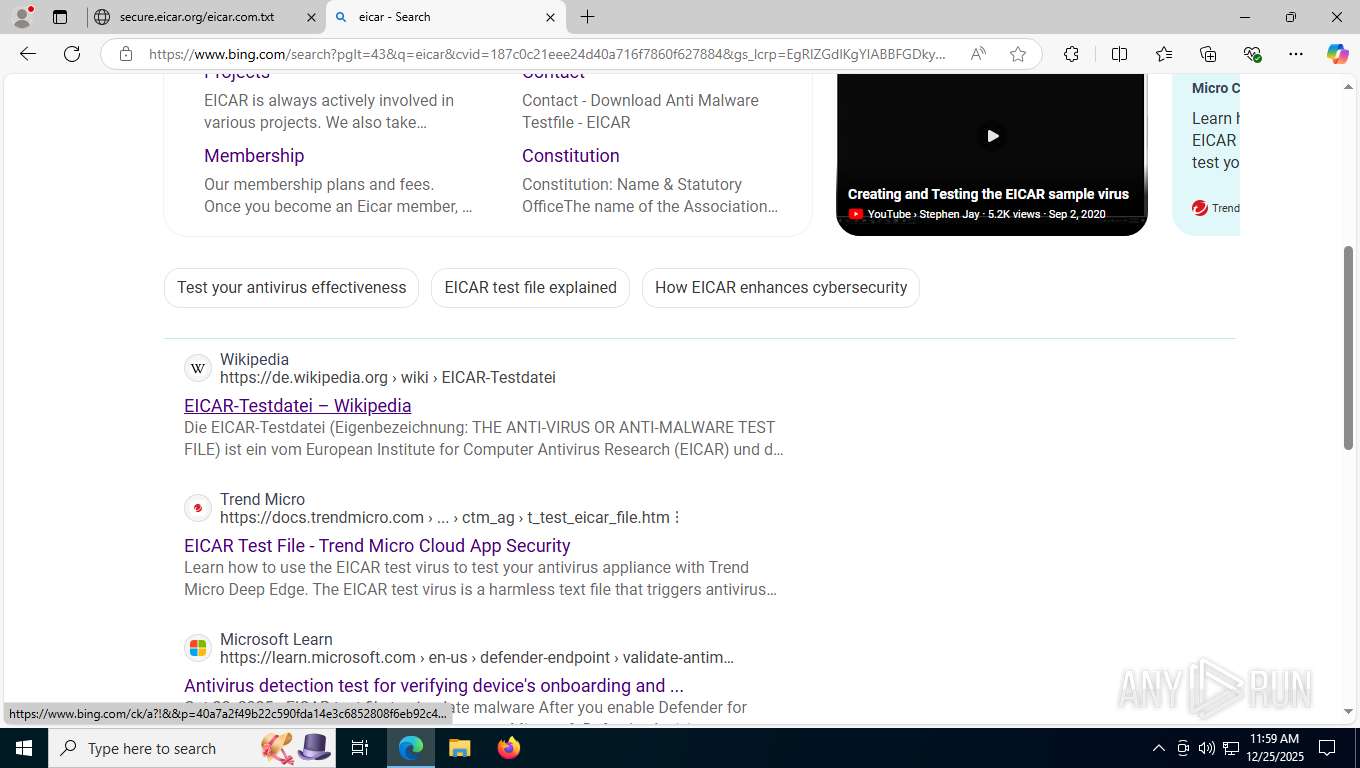Launch Firefox from the taskbar

[x=508, y=748]
